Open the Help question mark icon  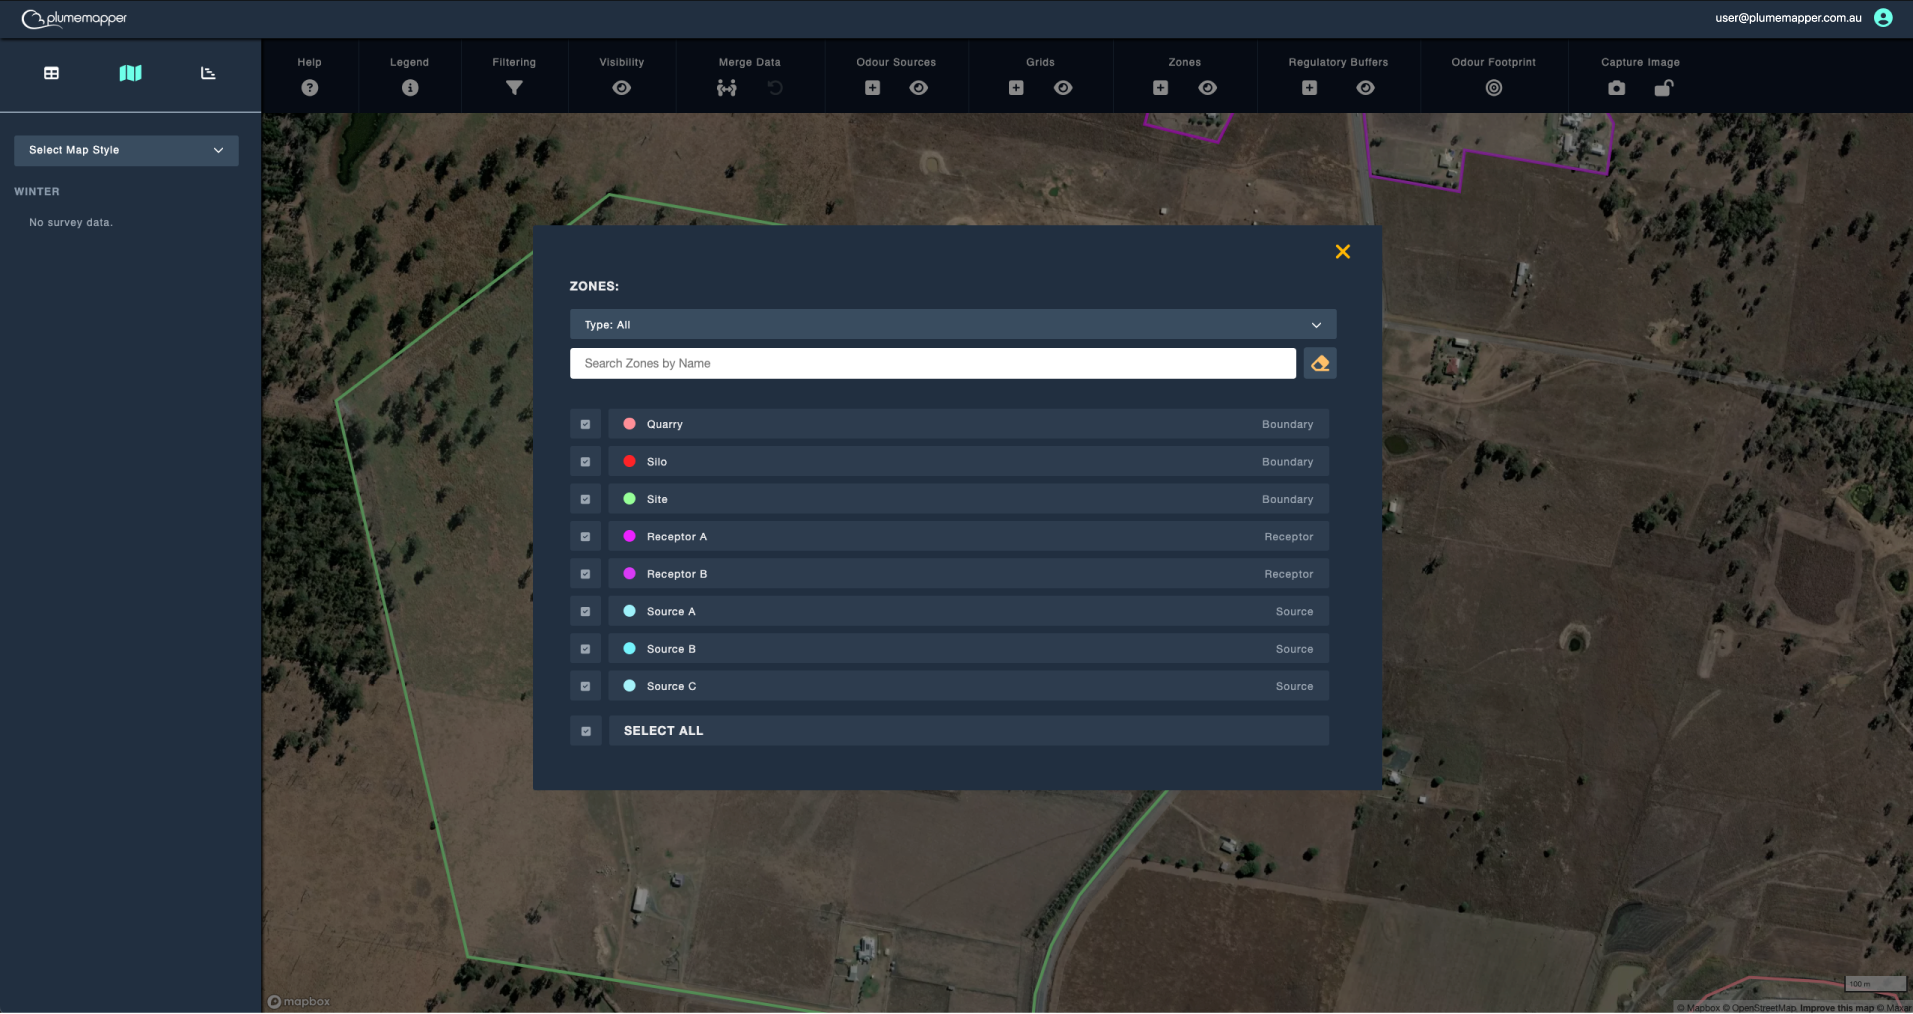tap(310, 88)
